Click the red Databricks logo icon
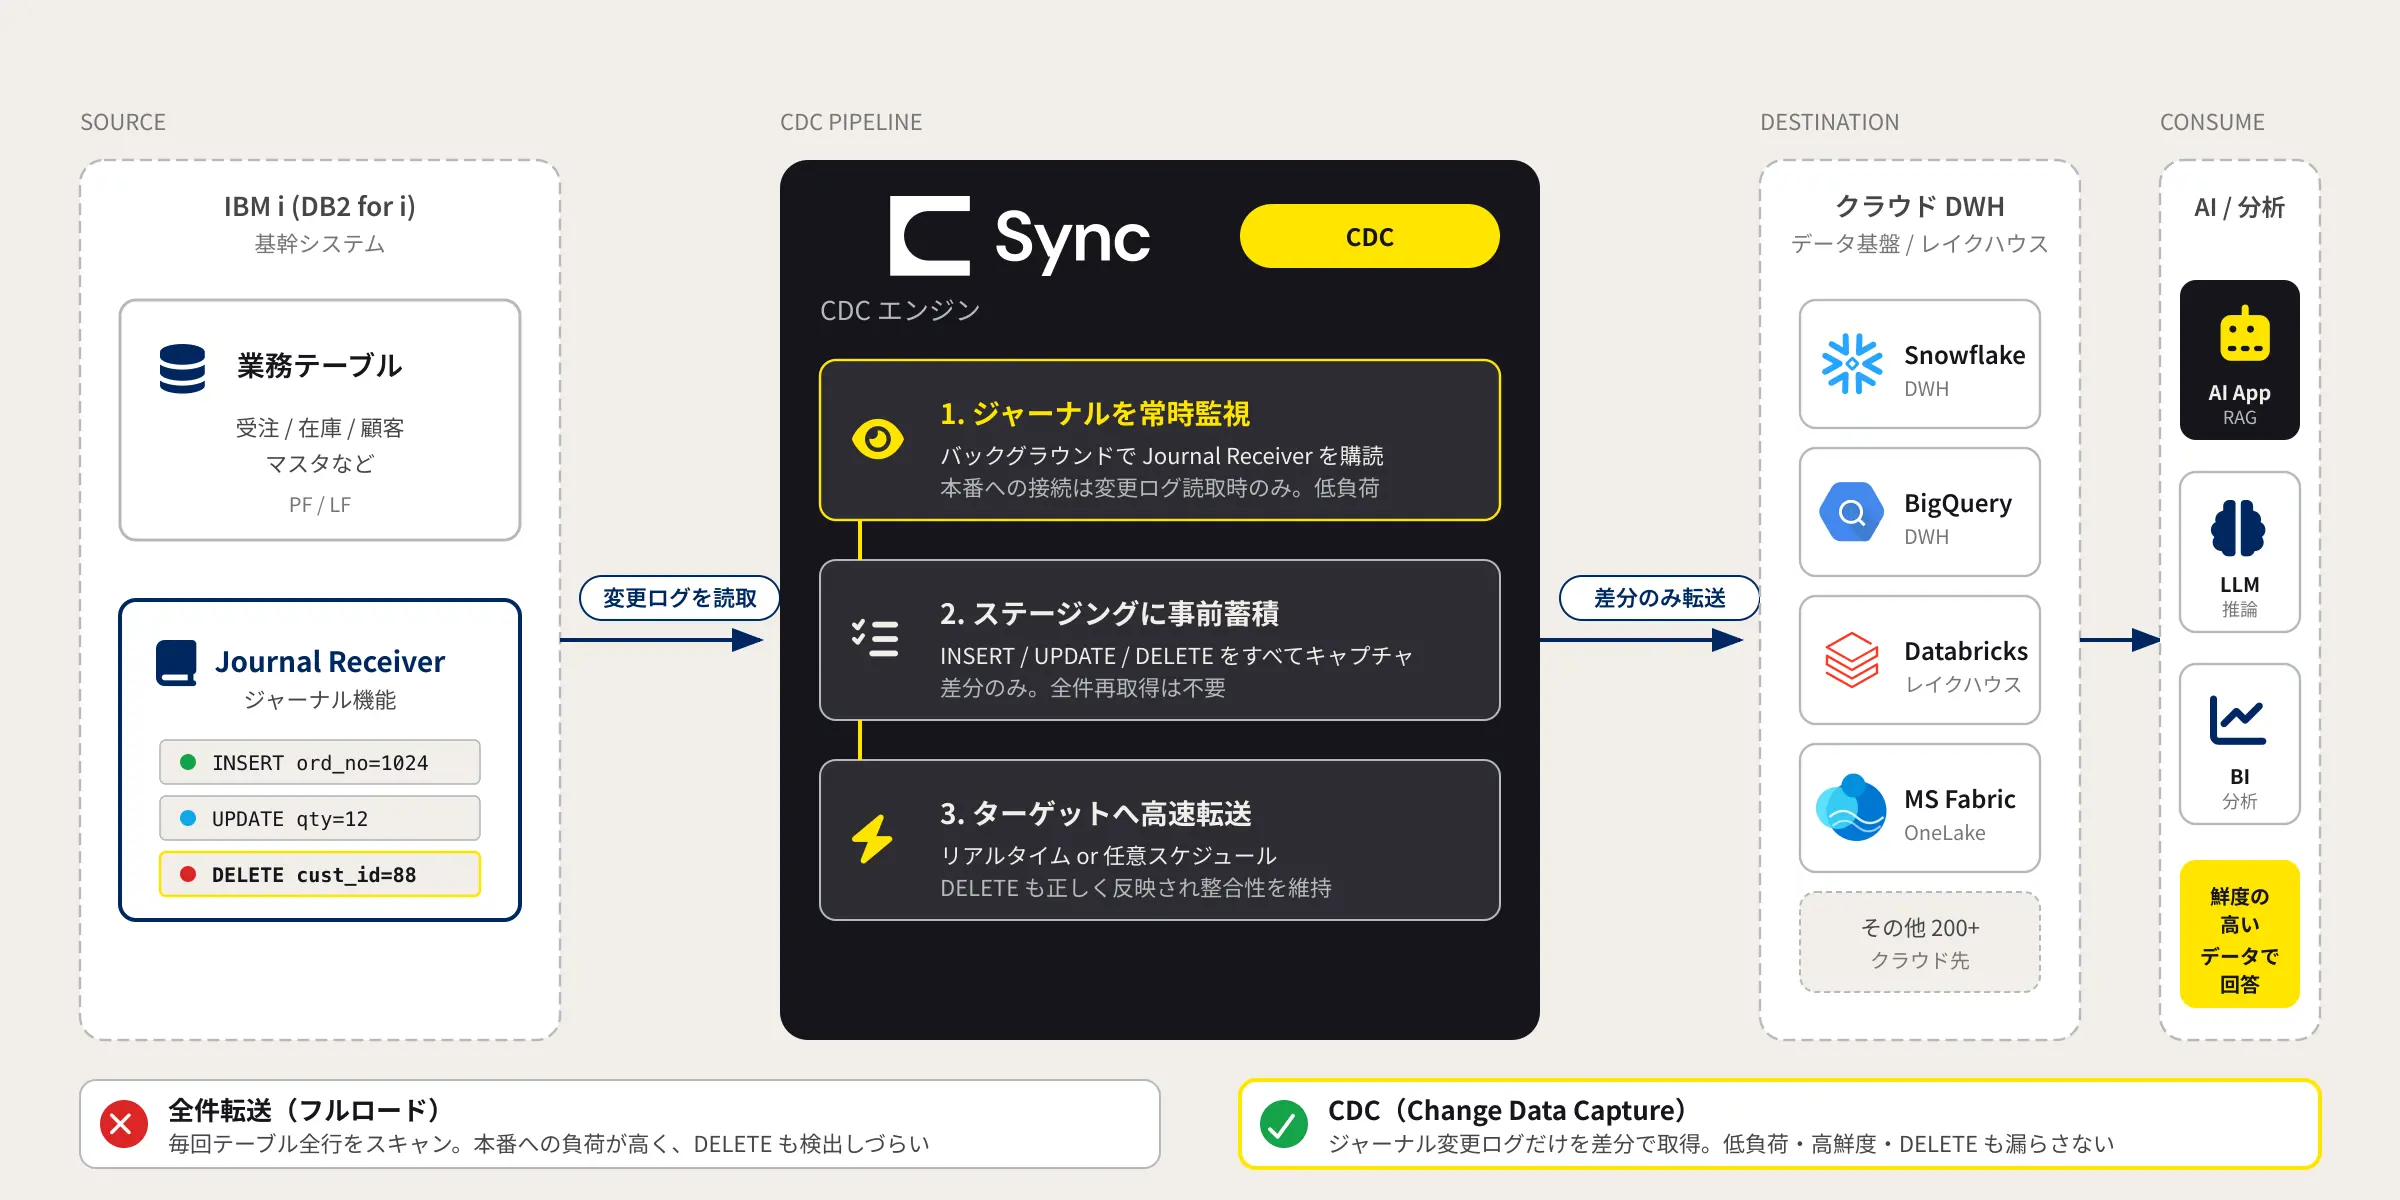 tap(1852, 660)
